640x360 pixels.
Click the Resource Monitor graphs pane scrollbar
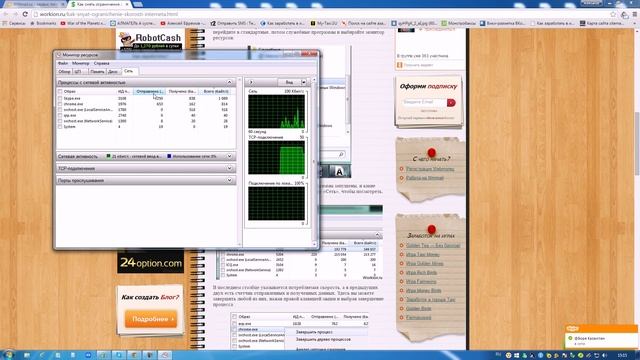(314, 162)
